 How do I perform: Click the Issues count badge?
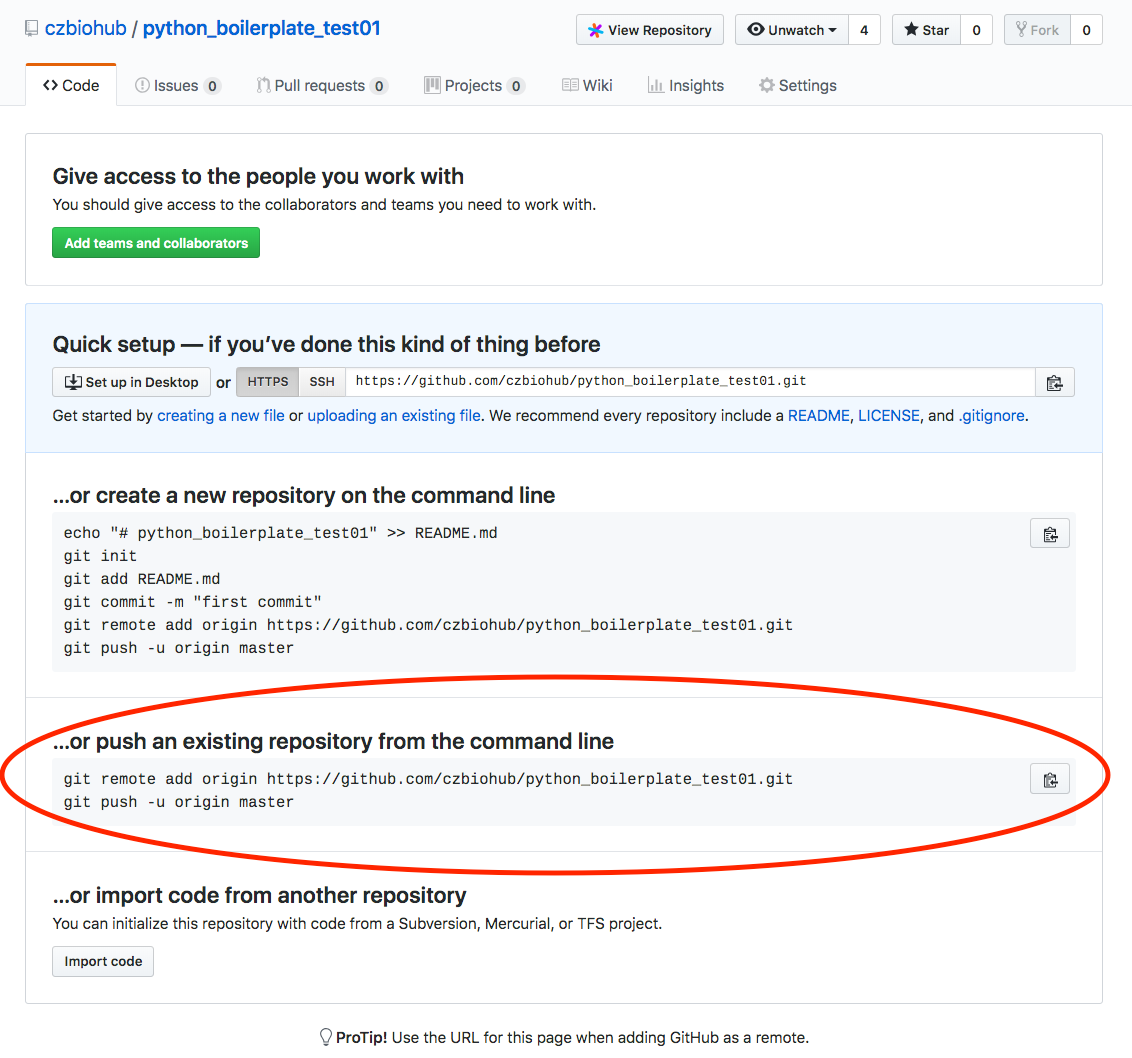tap(212, 86)
